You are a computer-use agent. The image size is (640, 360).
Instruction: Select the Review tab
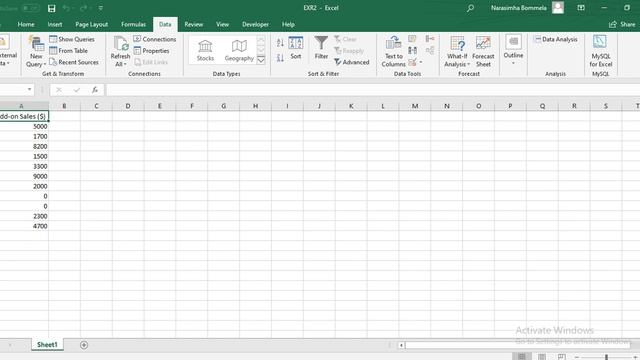193,24
